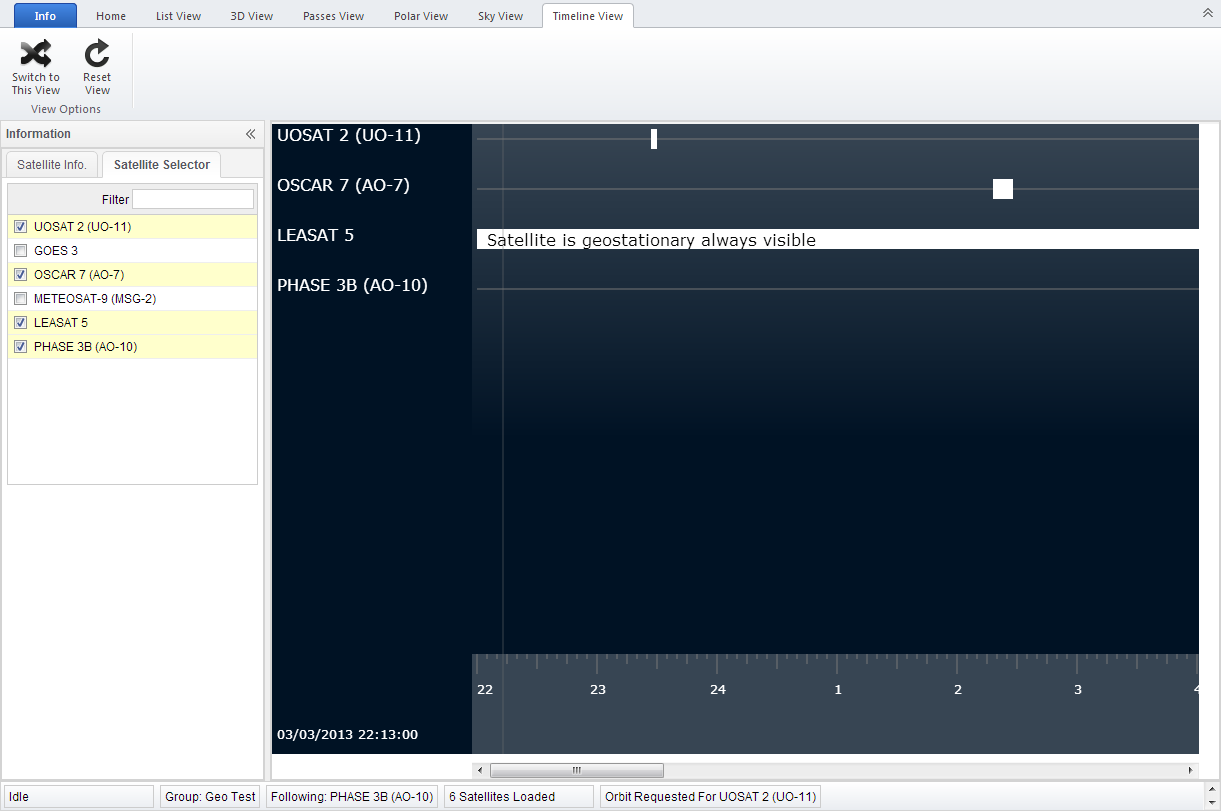Collapse the Information panel with the double chevron
This screenshot has width=1221, height=811.
250,134
